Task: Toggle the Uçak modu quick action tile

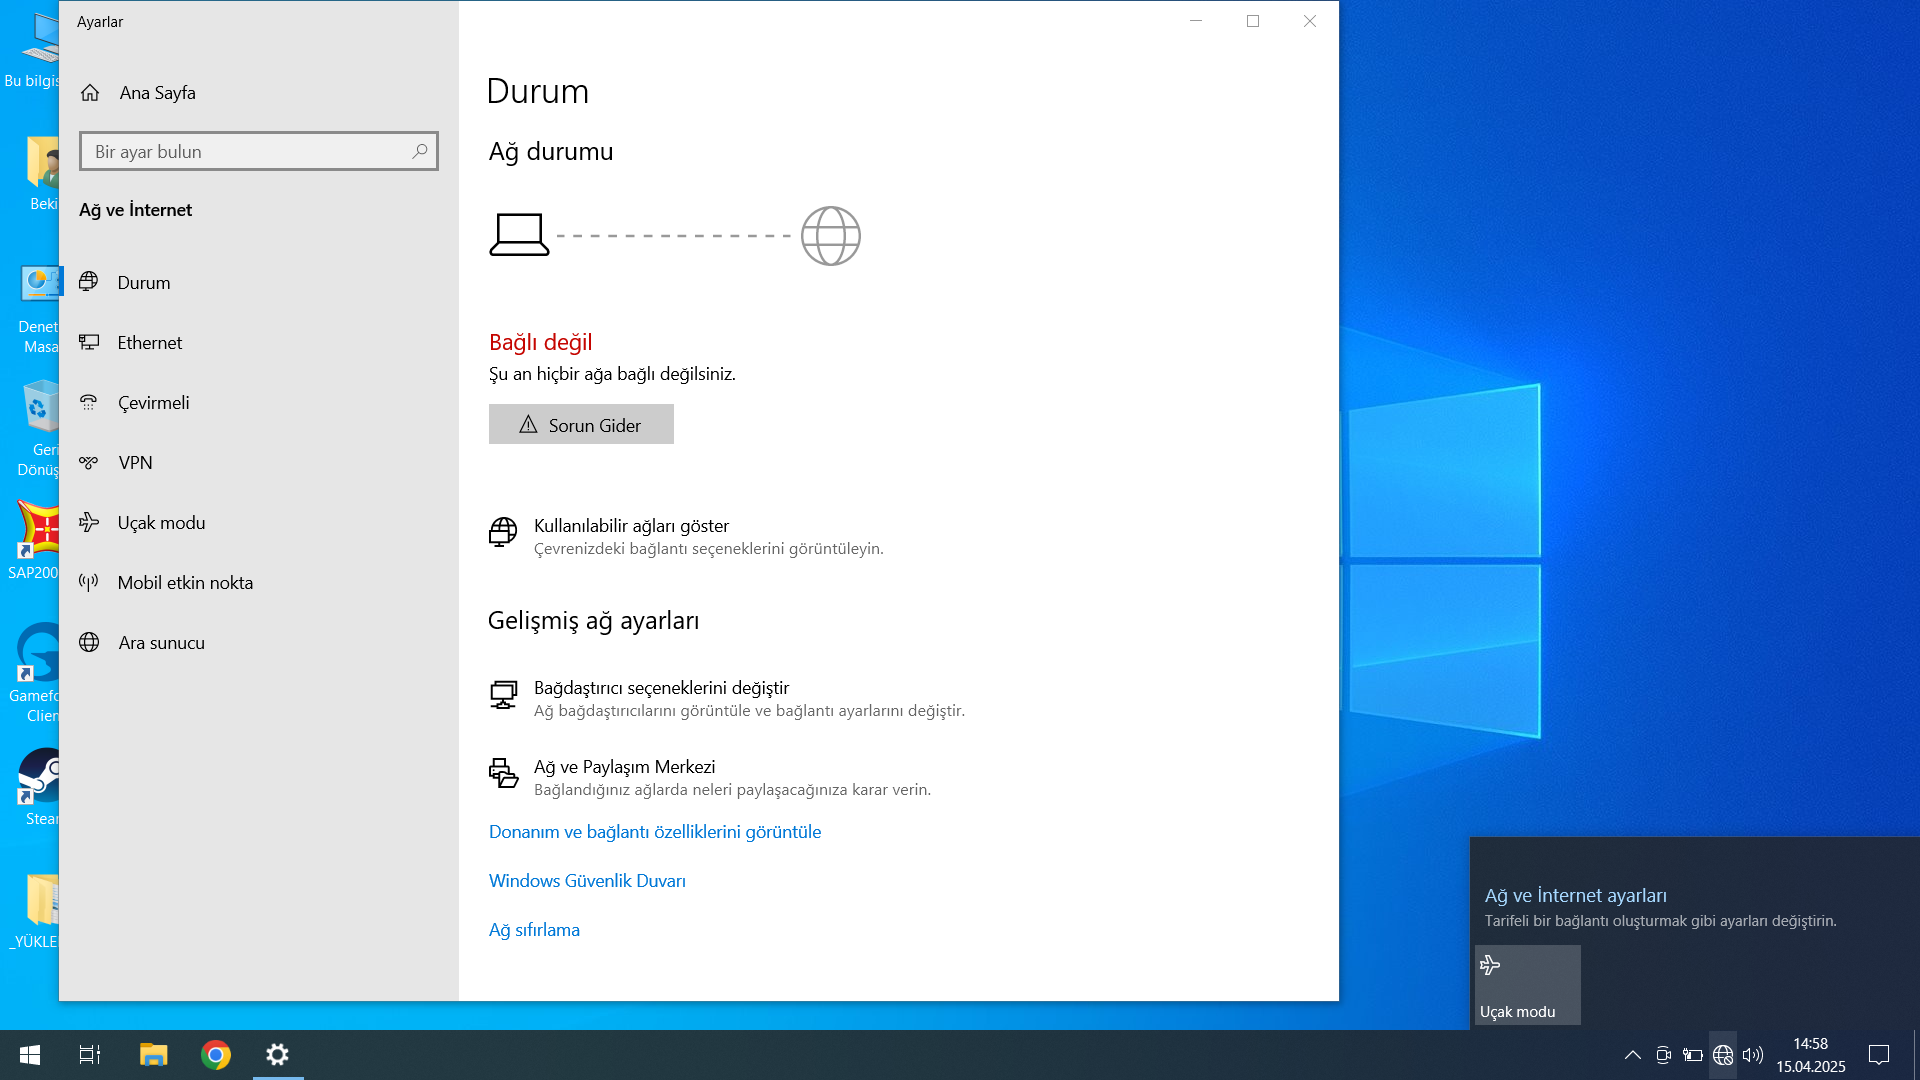Action: (1527, 985)
